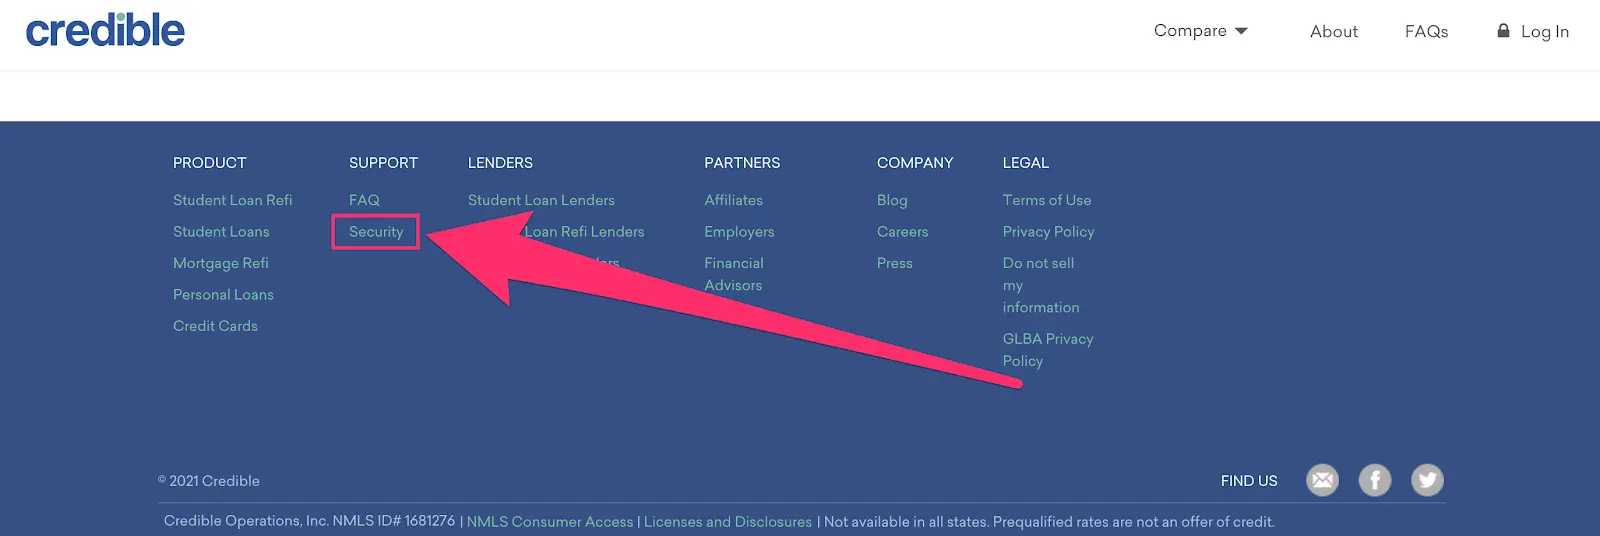Click the Credible logo
1600x536 pixels.
coord(105,31)
